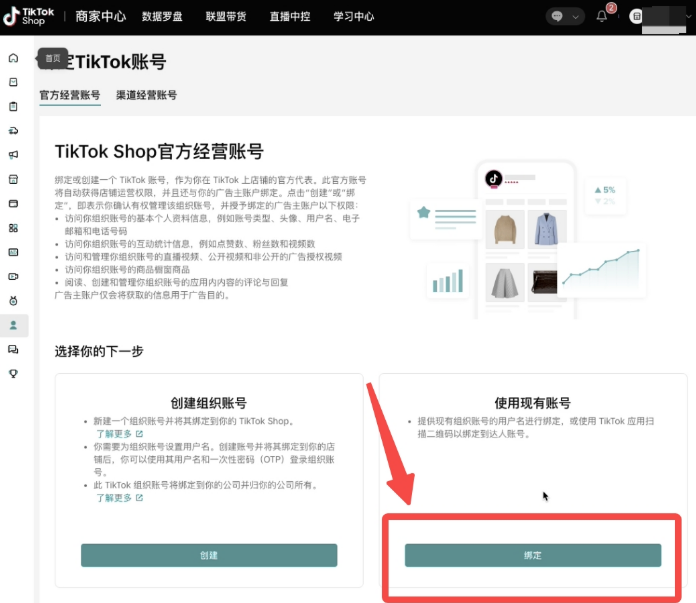
Task: Open the chart monitor icon in sidebar
Action: tap(13, 252)
